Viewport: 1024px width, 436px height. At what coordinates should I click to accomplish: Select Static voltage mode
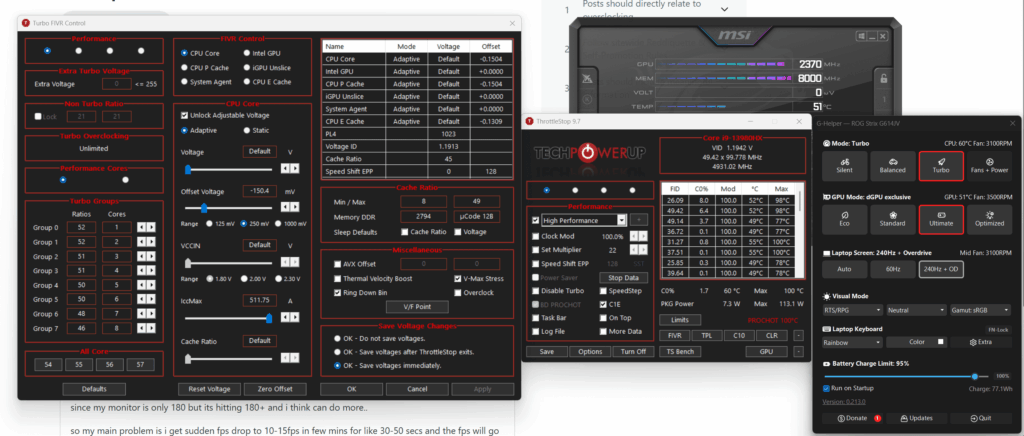247,130
